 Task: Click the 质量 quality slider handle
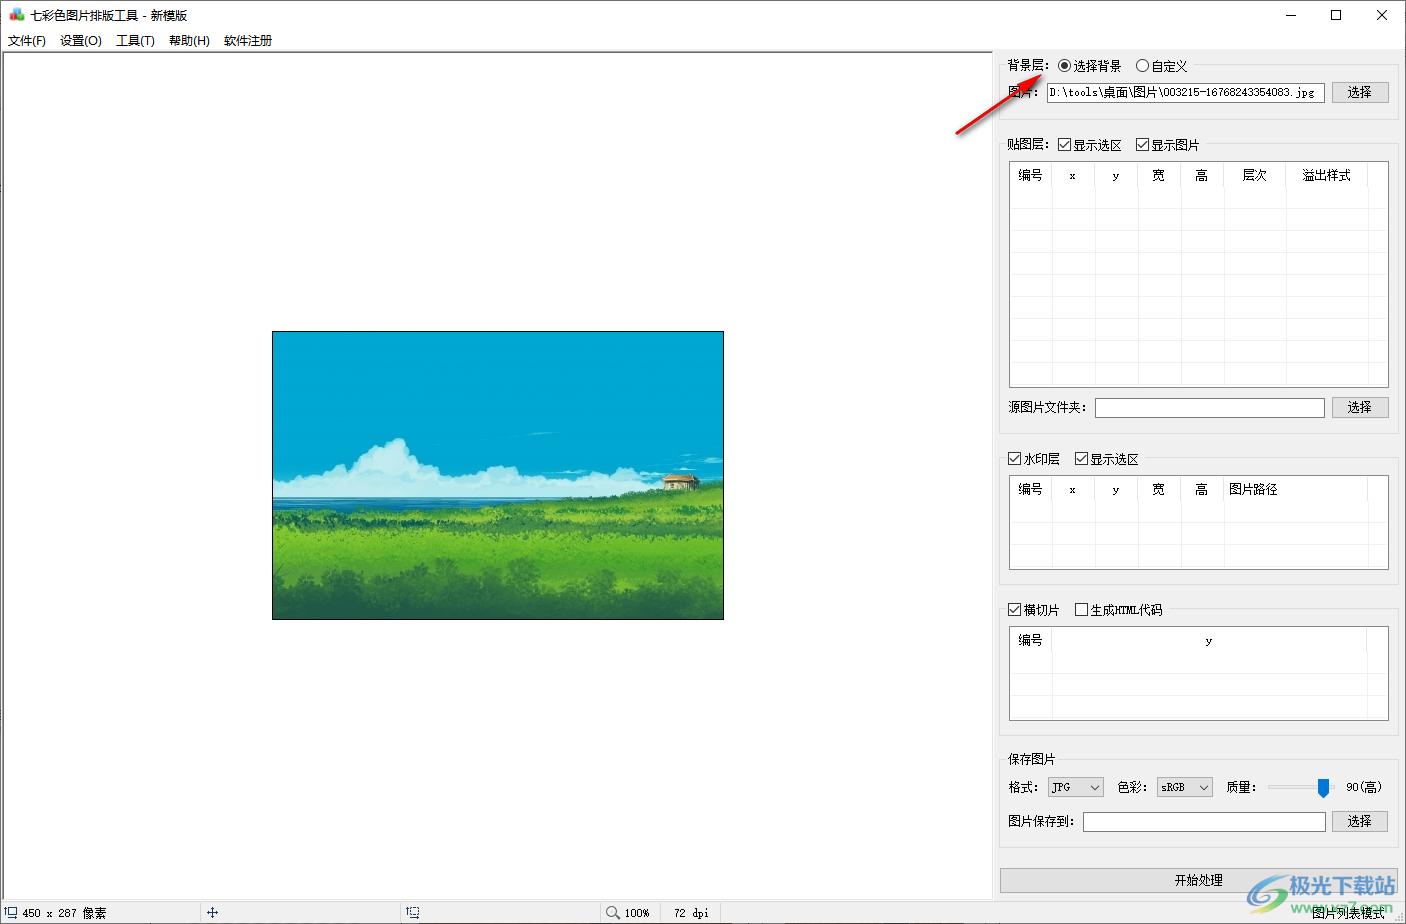click(1323, 788)
